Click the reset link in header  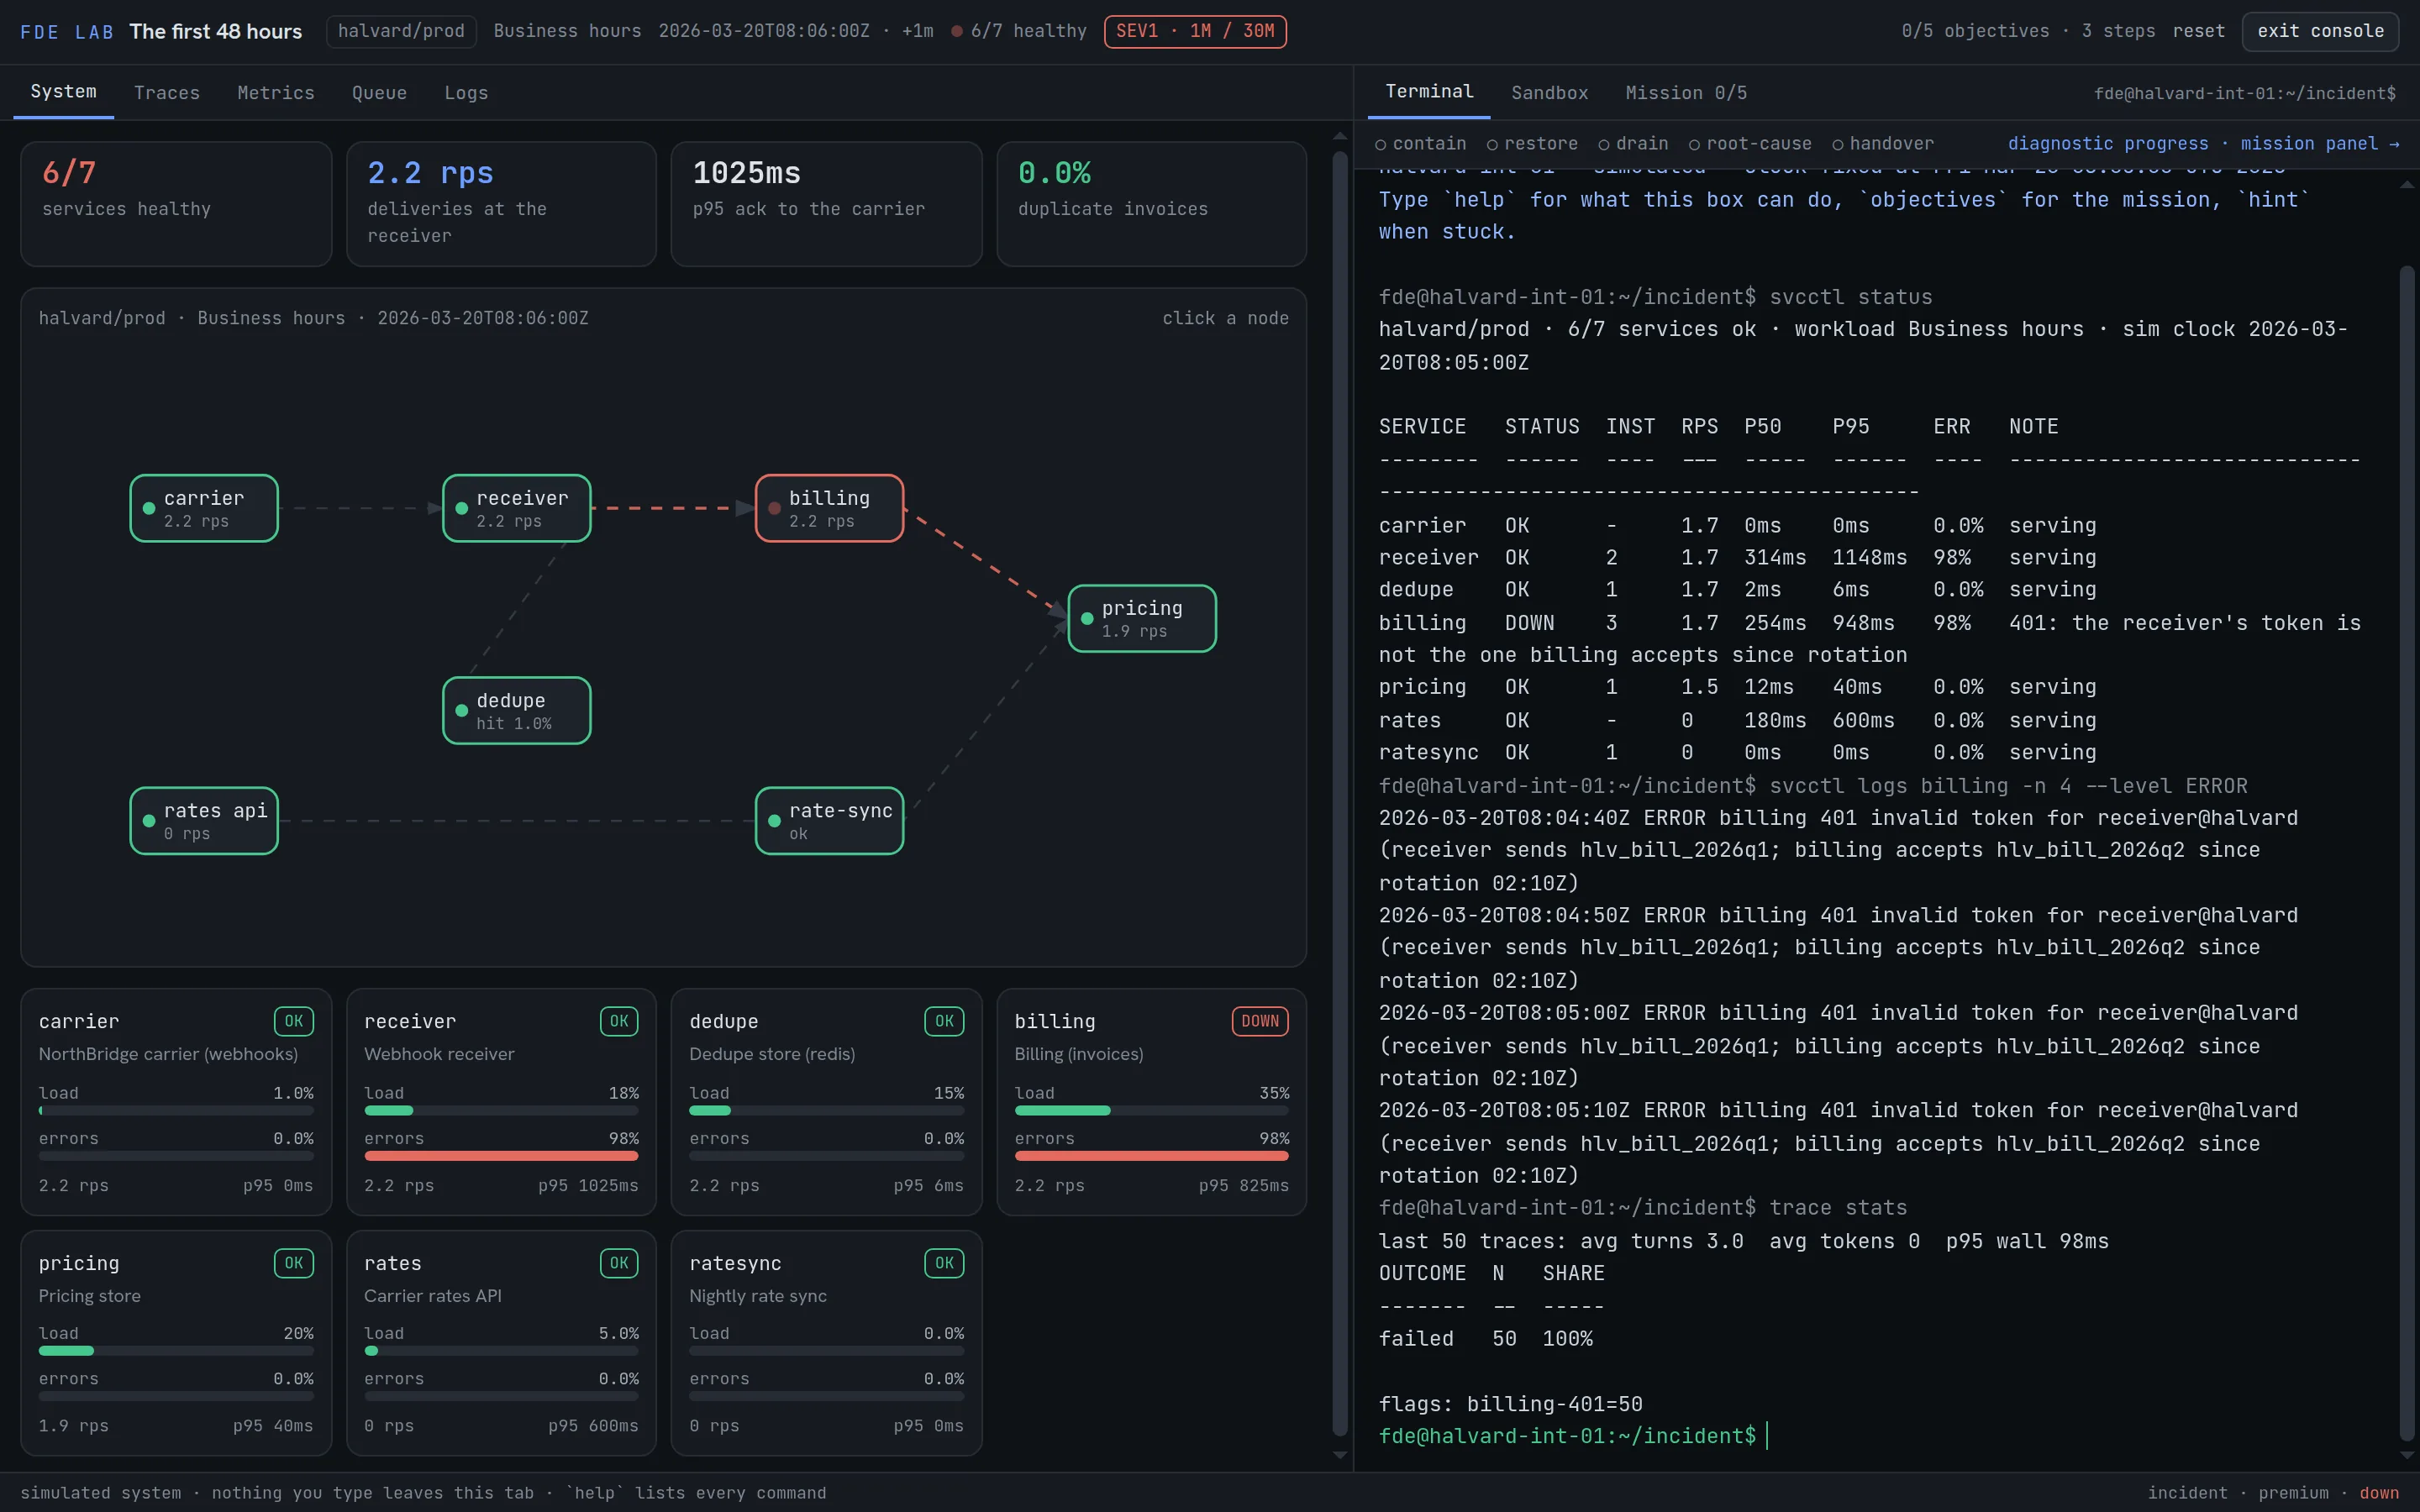click(2199, 31)
